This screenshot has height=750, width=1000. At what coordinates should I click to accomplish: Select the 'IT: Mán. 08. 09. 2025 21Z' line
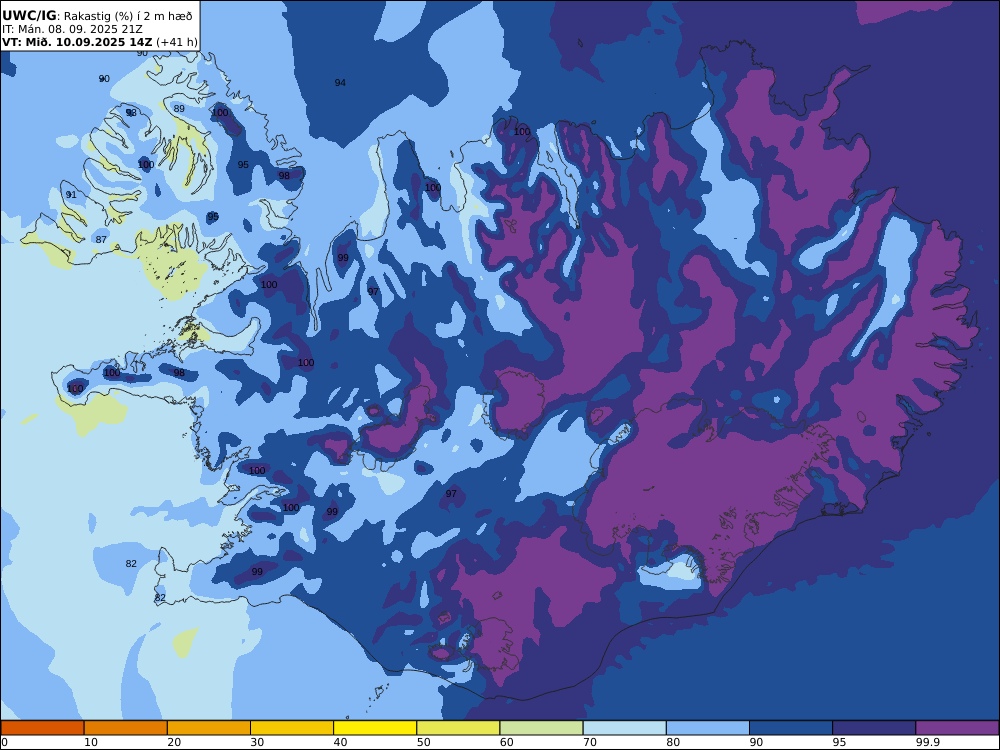pos(72,29)
